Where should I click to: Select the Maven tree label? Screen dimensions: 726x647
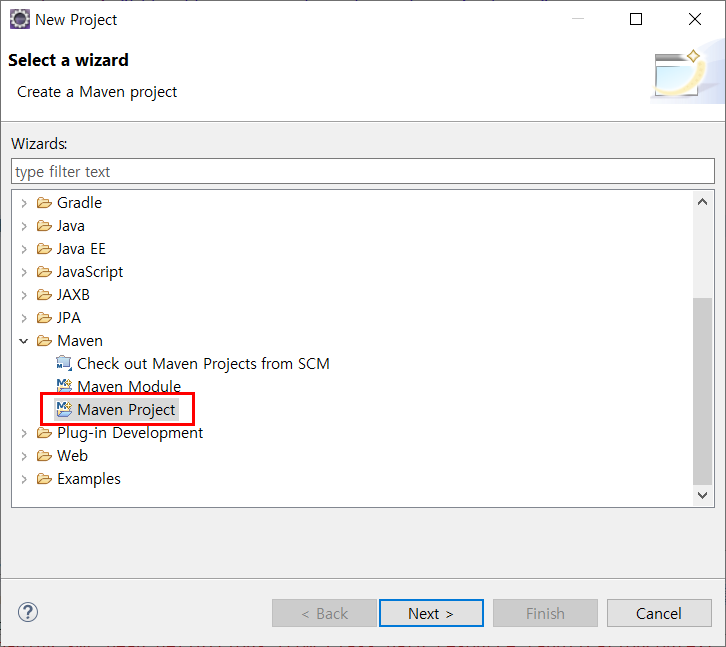80,341
